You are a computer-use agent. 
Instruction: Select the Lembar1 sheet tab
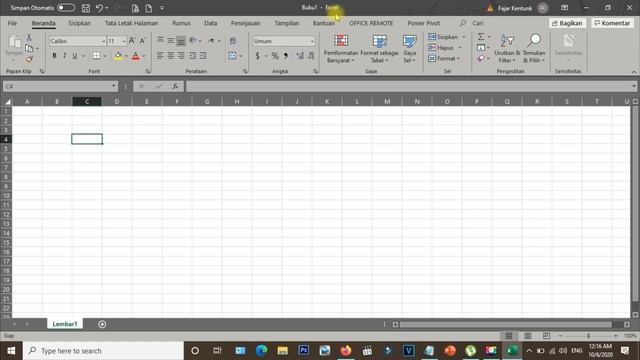[x=64, y=324]
